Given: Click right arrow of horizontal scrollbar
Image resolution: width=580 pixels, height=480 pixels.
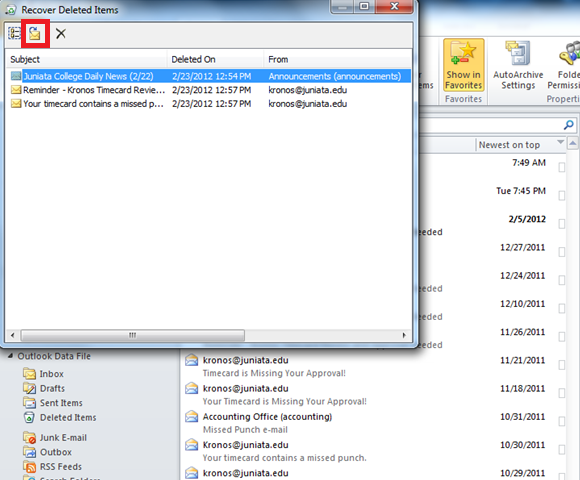Looking at the screenshot, I should pos(404,335).
